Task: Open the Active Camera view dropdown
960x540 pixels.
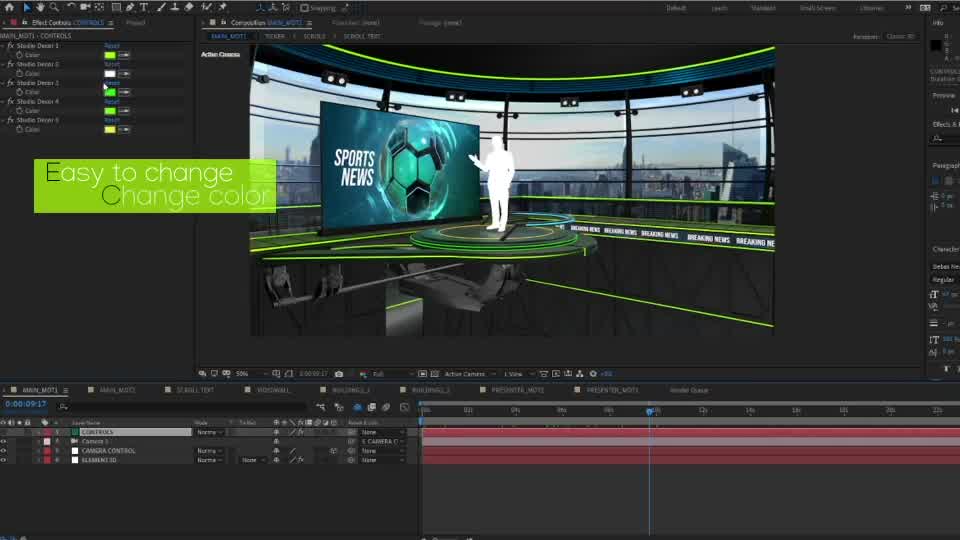Action: [470, 373]
